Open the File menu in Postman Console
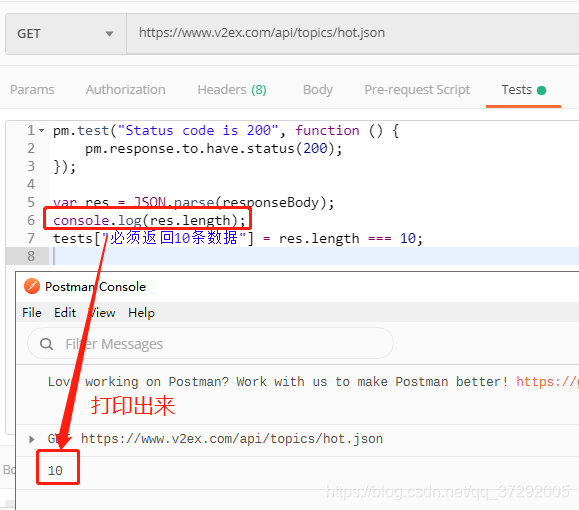The height and width of the screenshot is (510, 579). coord(32,313)
